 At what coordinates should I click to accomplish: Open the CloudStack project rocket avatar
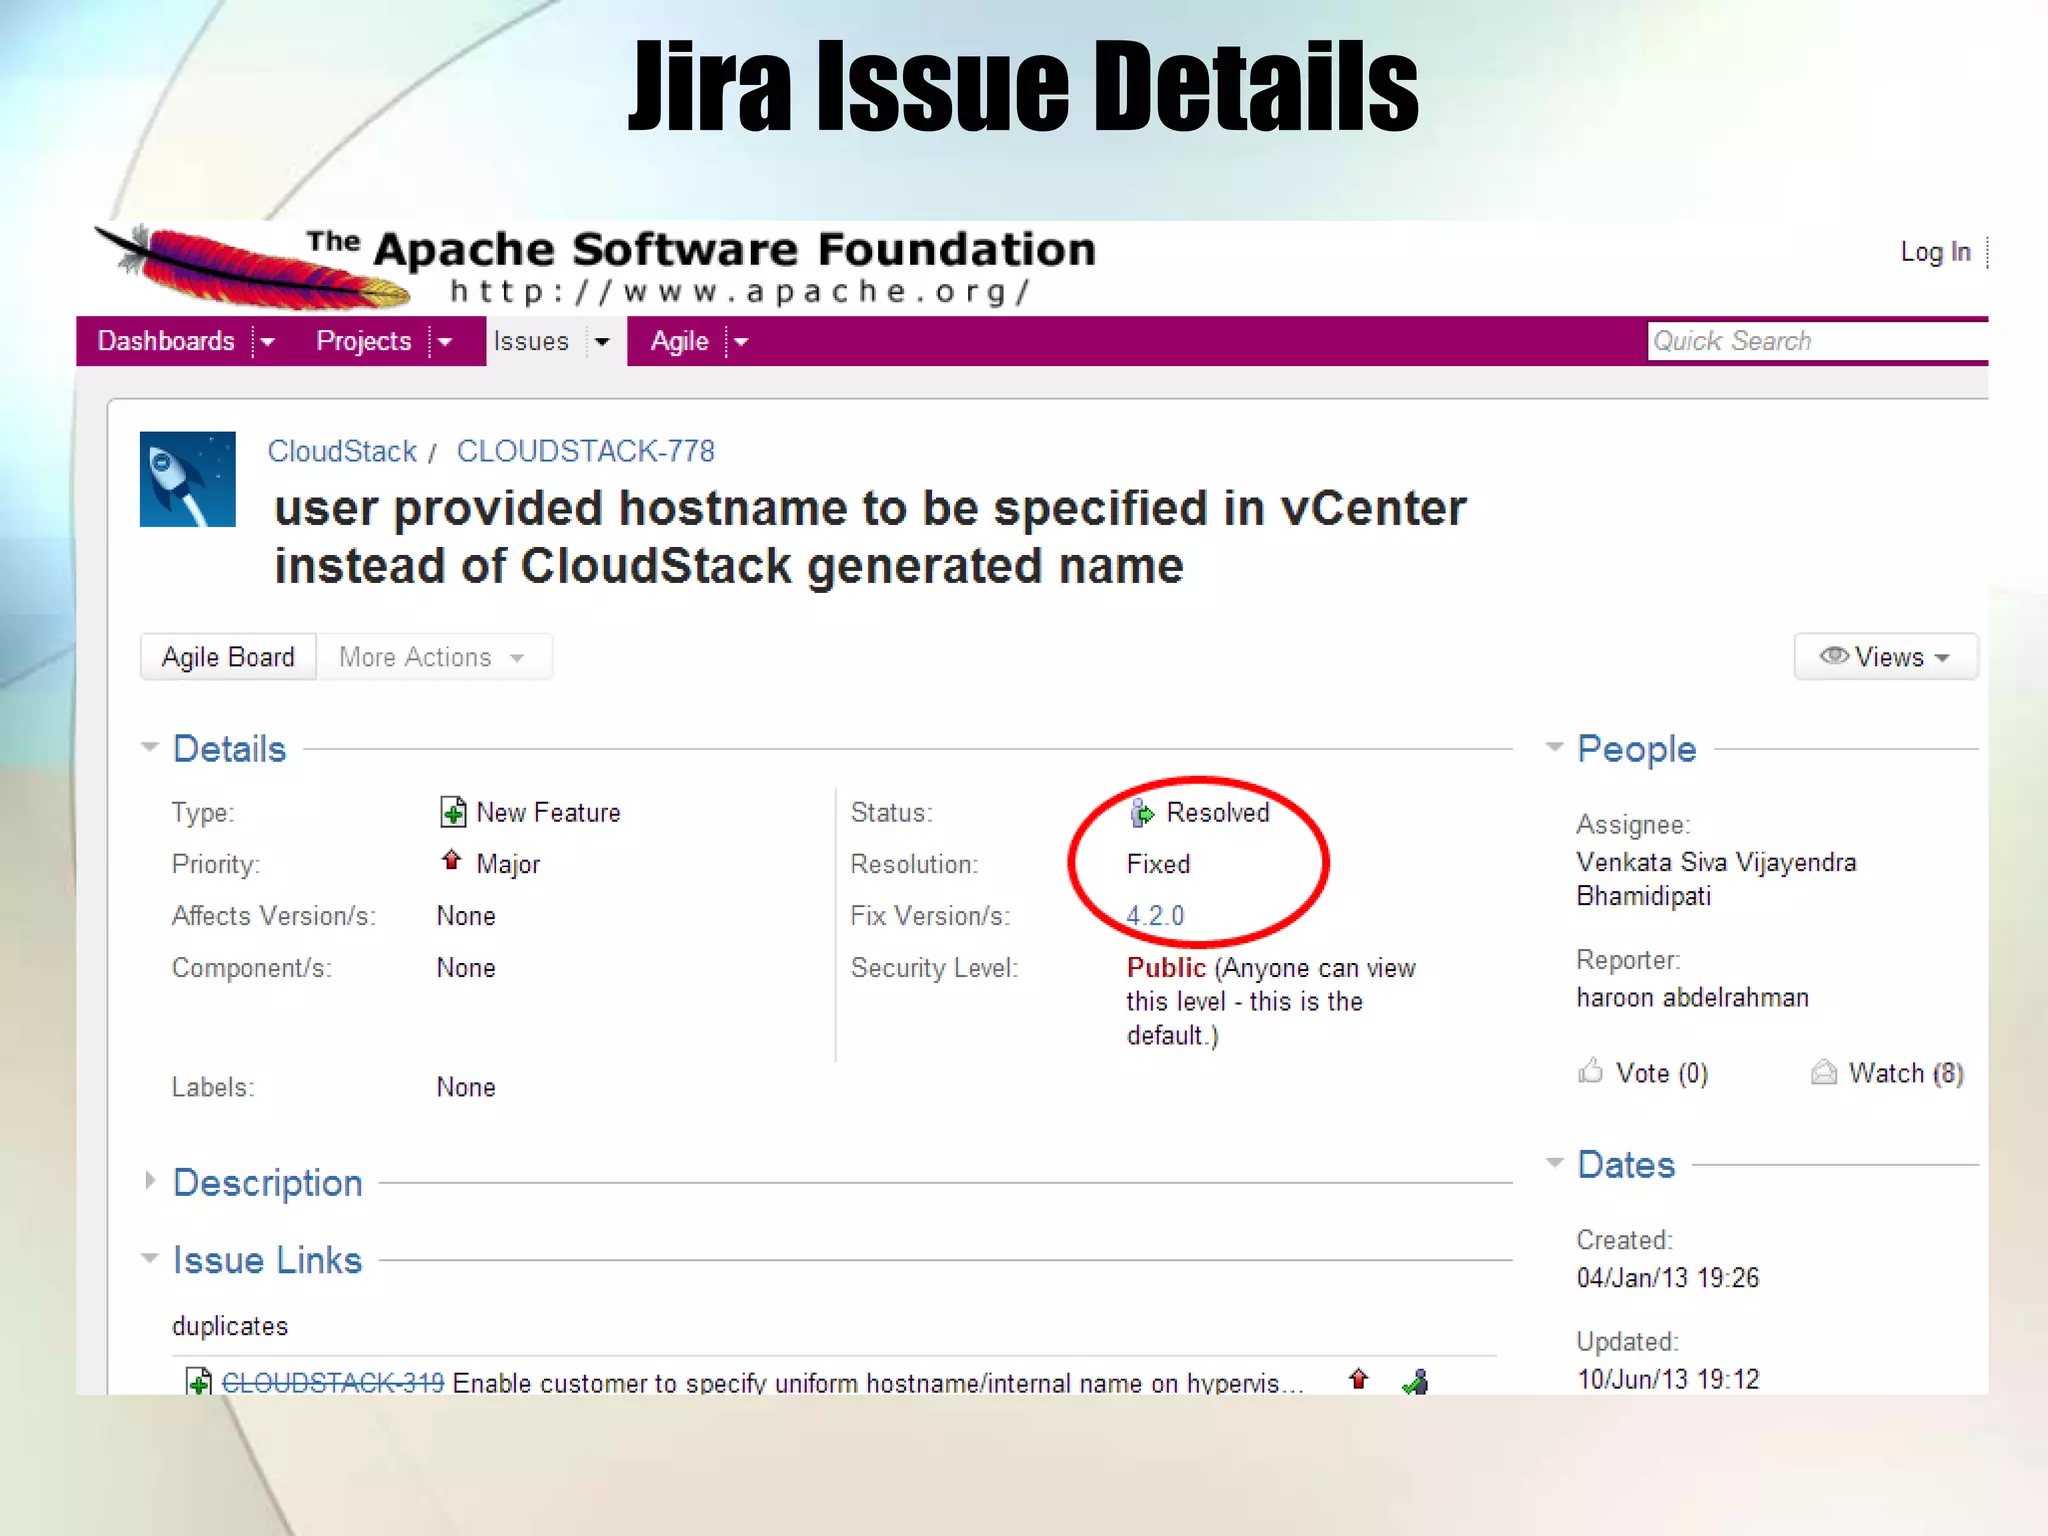[x=188, y=479]
